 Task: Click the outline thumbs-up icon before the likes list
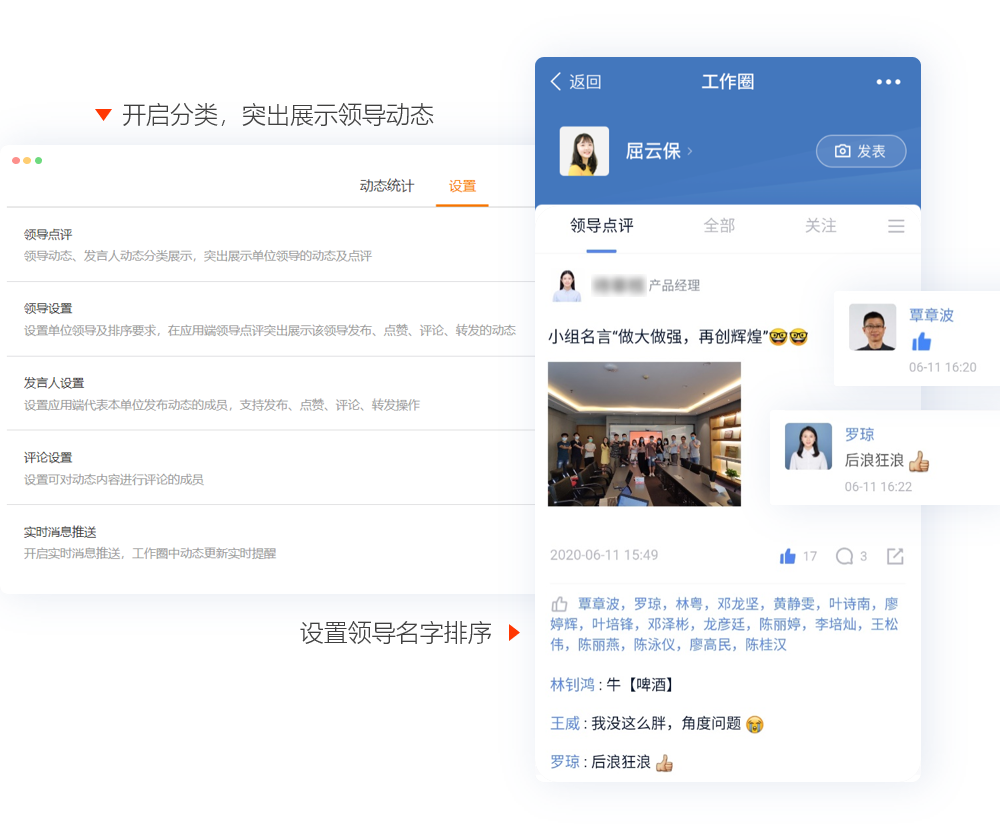click(x=559, y=603)
